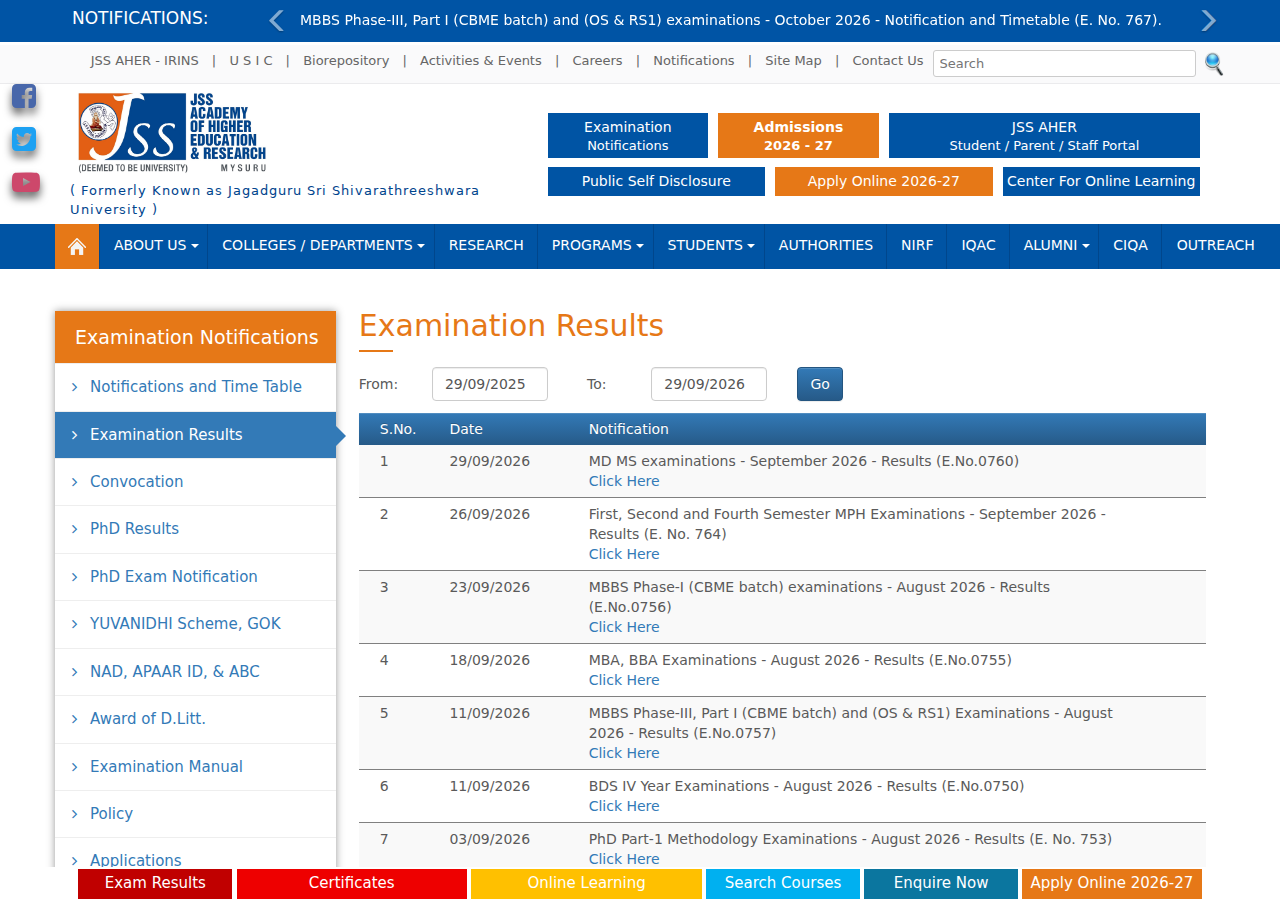Expand the COLLEGES / DEPARTMENTS menu
This screenshot has height=900, width=1280.
[x=322, y=246]
